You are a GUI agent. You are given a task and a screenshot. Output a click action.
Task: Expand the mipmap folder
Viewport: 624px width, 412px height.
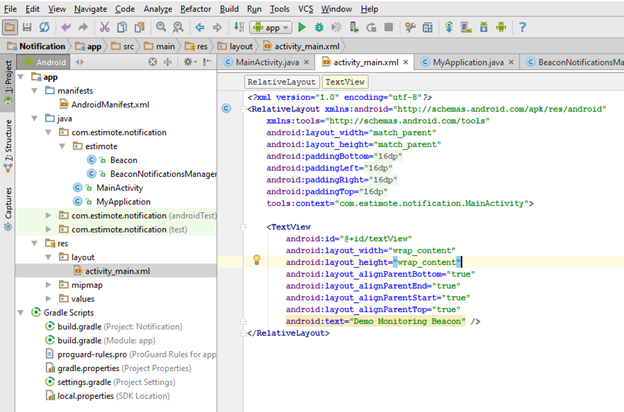(49, 285)
